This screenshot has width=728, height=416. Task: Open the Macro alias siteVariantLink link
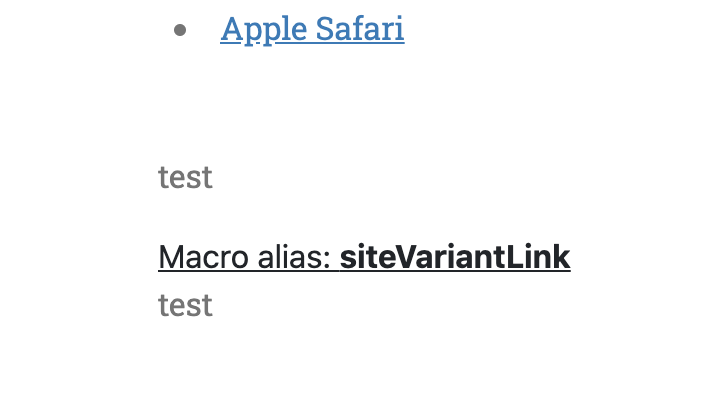click(x=364, y=257)
